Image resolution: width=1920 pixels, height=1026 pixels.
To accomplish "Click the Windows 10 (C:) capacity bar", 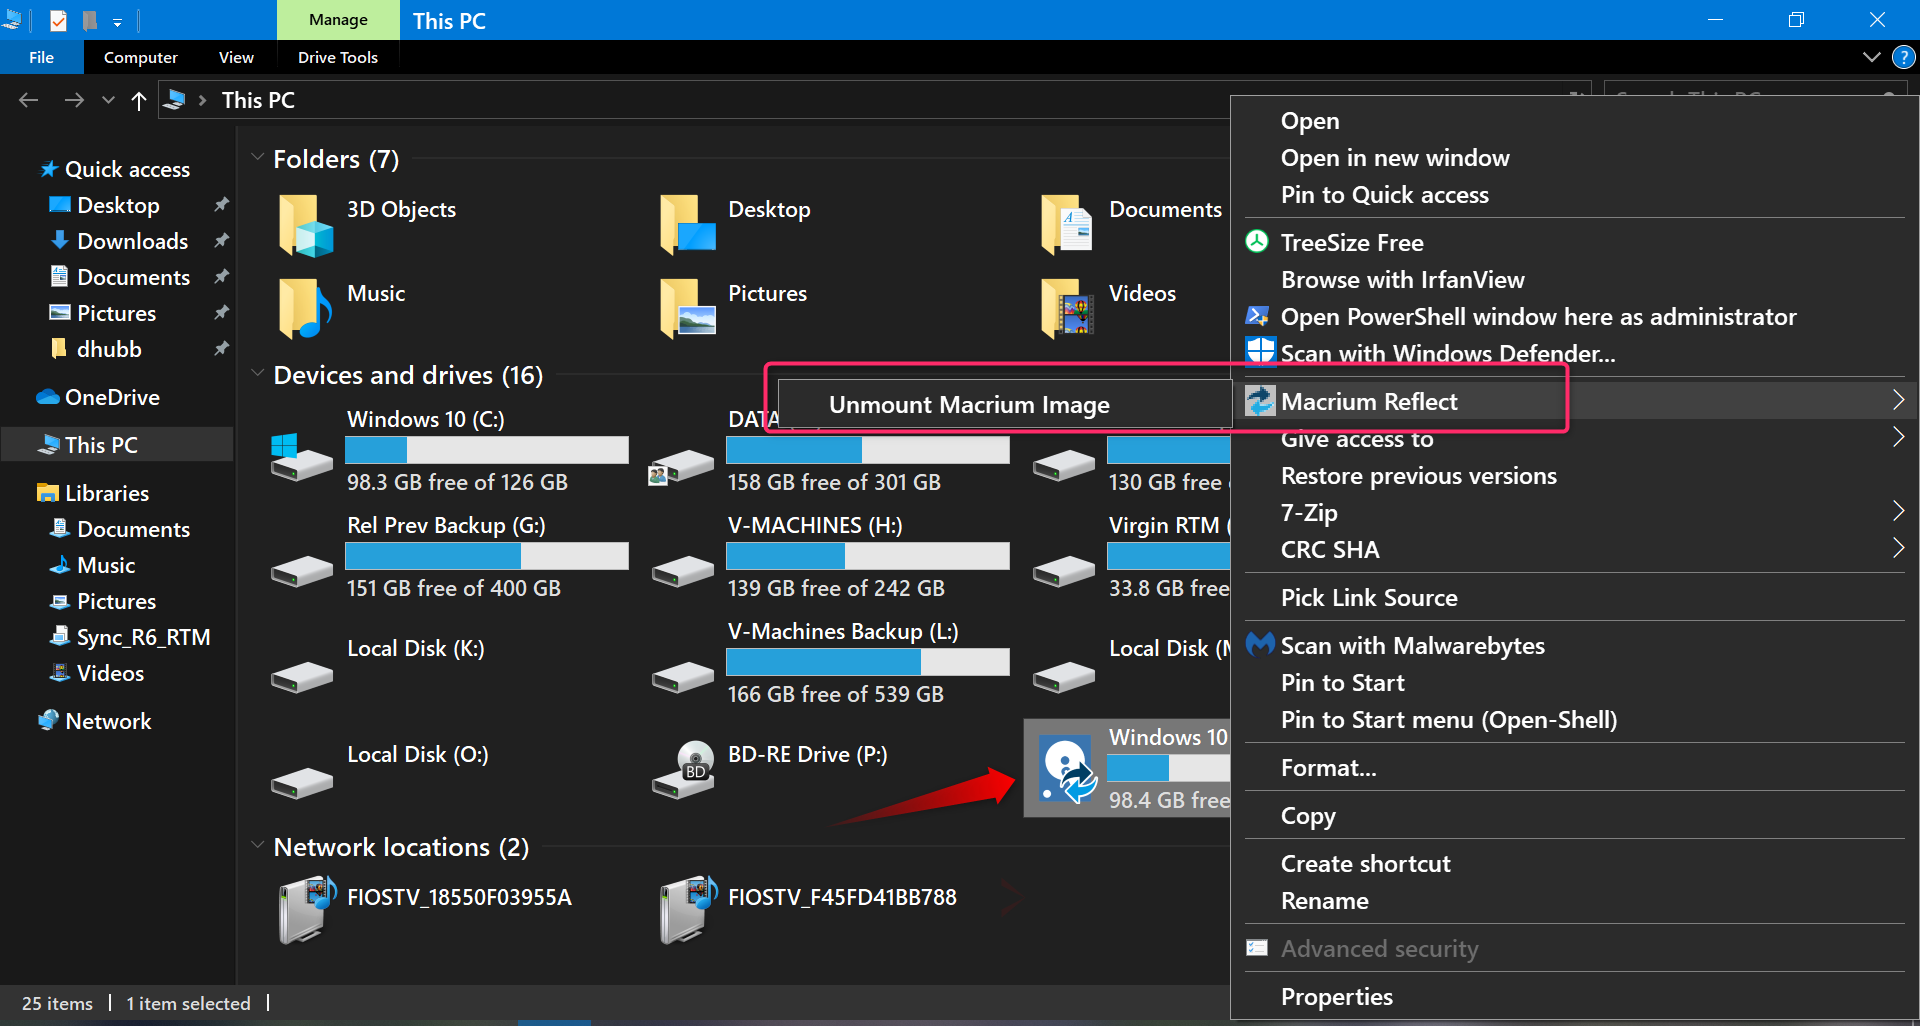I will (487, 450).
